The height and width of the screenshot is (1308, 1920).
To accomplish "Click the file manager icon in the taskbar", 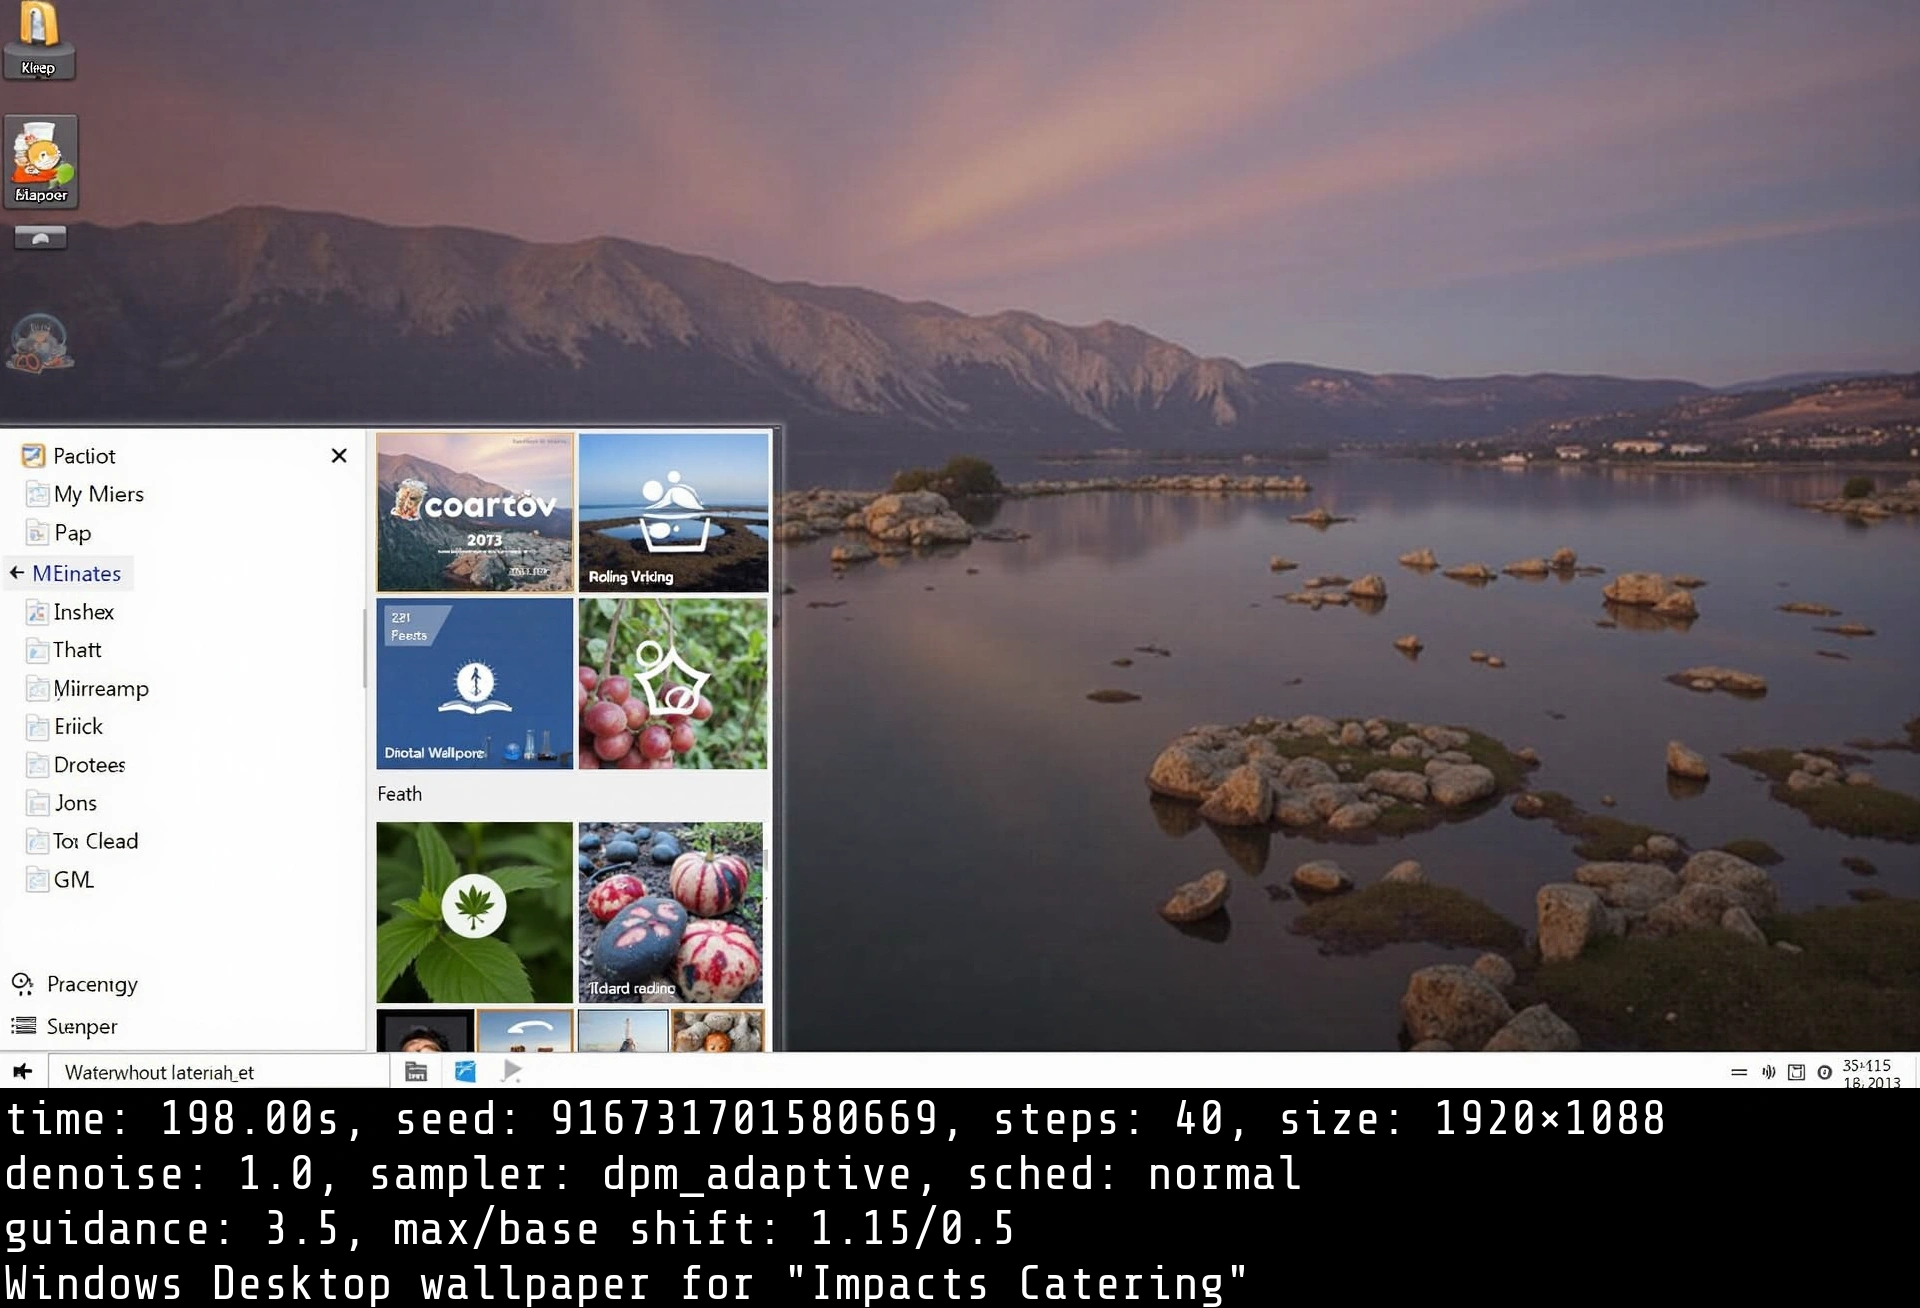I will click(416, 1070).
